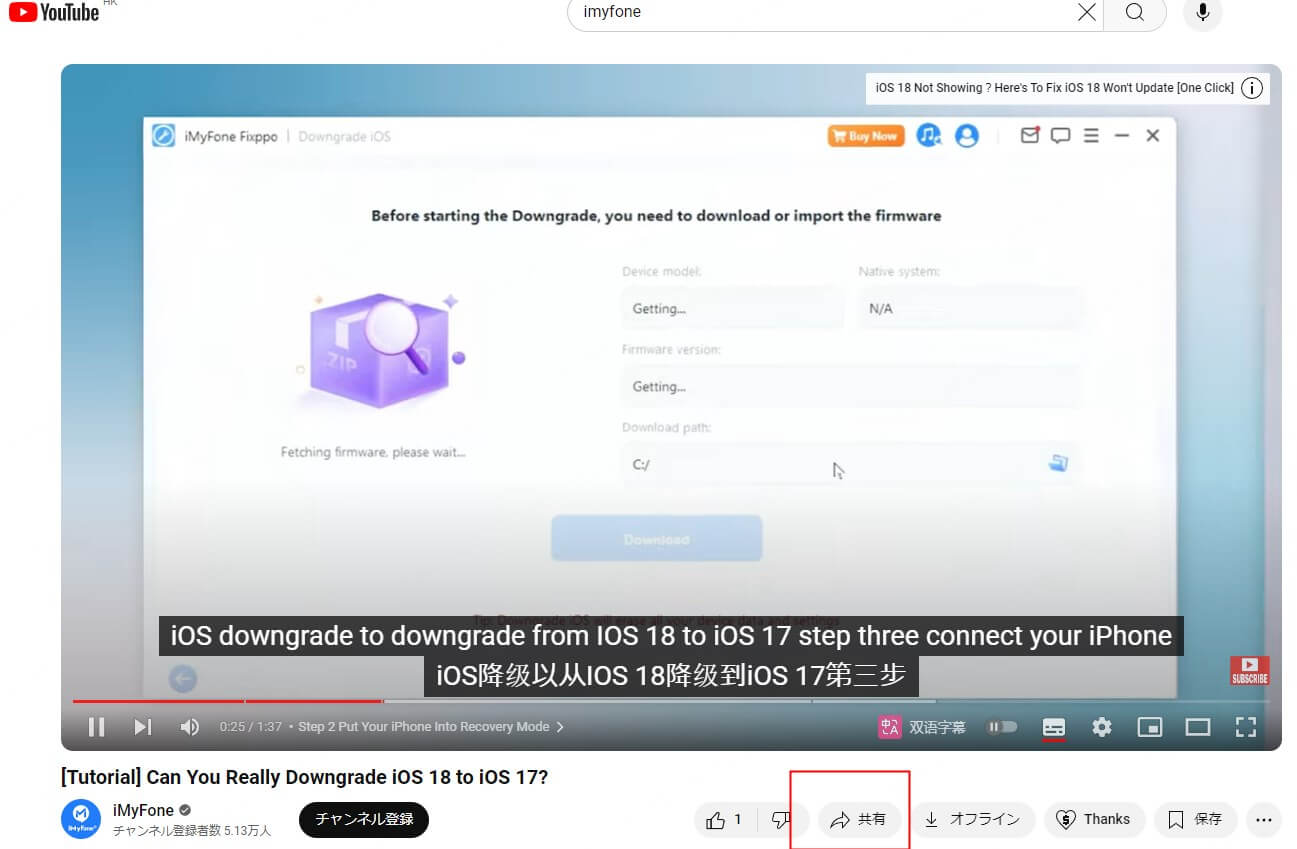
Task: Open the YouTube home logo
Action: 54,12
